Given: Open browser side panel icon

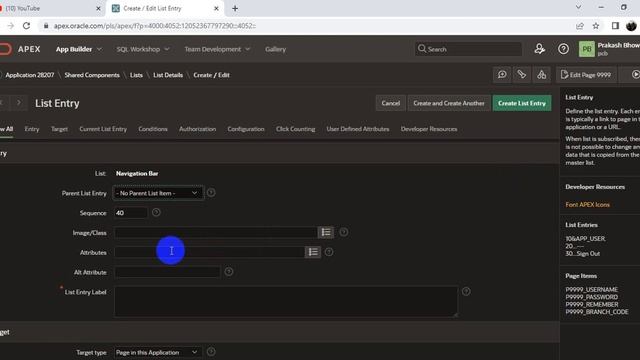Looking at the screenshot, I should point(615,26).
